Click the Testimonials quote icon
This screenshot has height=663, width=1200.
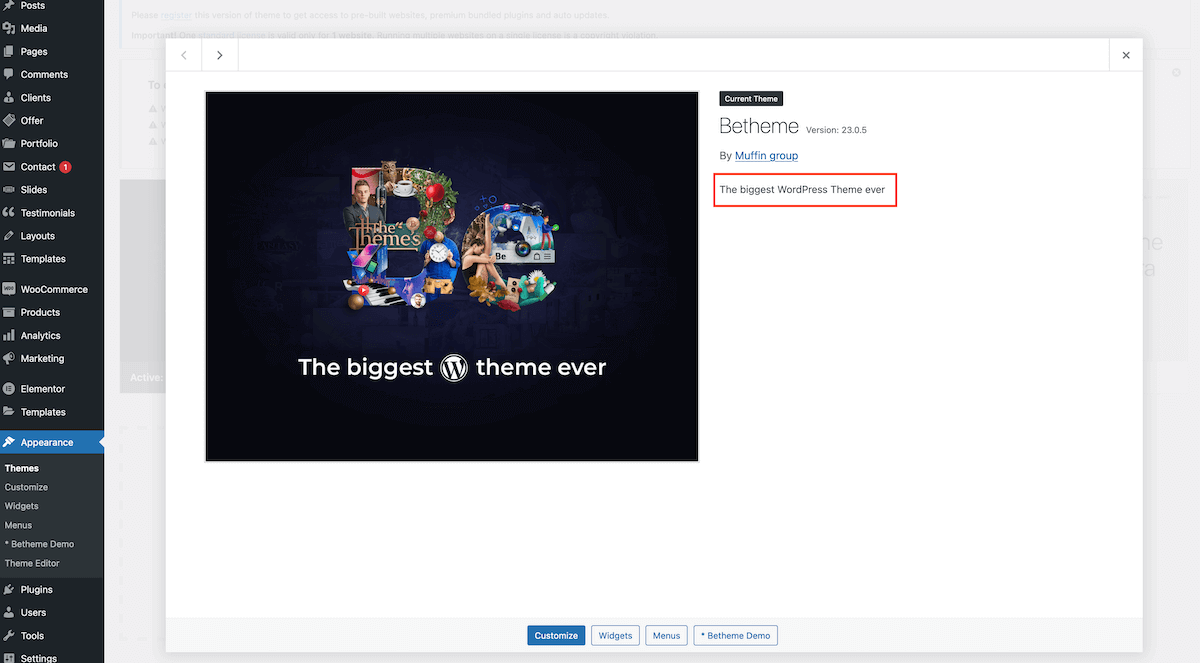tap(9, 213)
